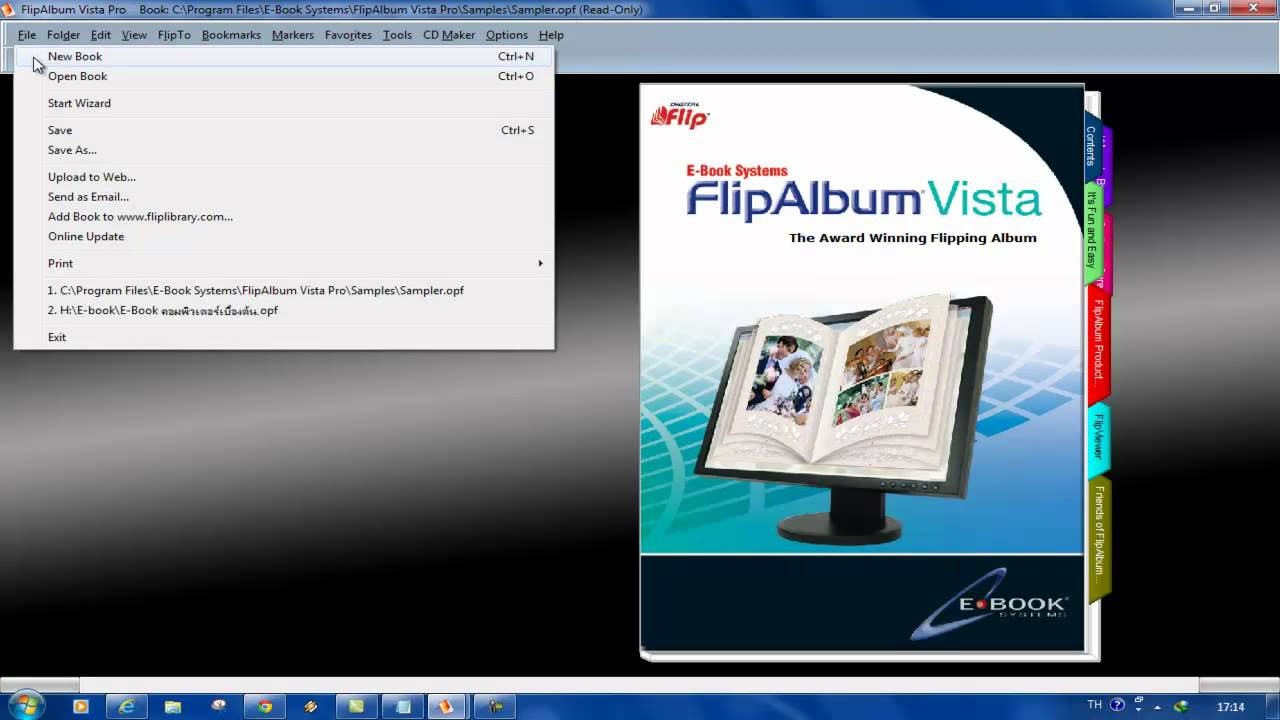1280x720 pixels.
Task: Open the Options menu
Action: tap(507, 35)
